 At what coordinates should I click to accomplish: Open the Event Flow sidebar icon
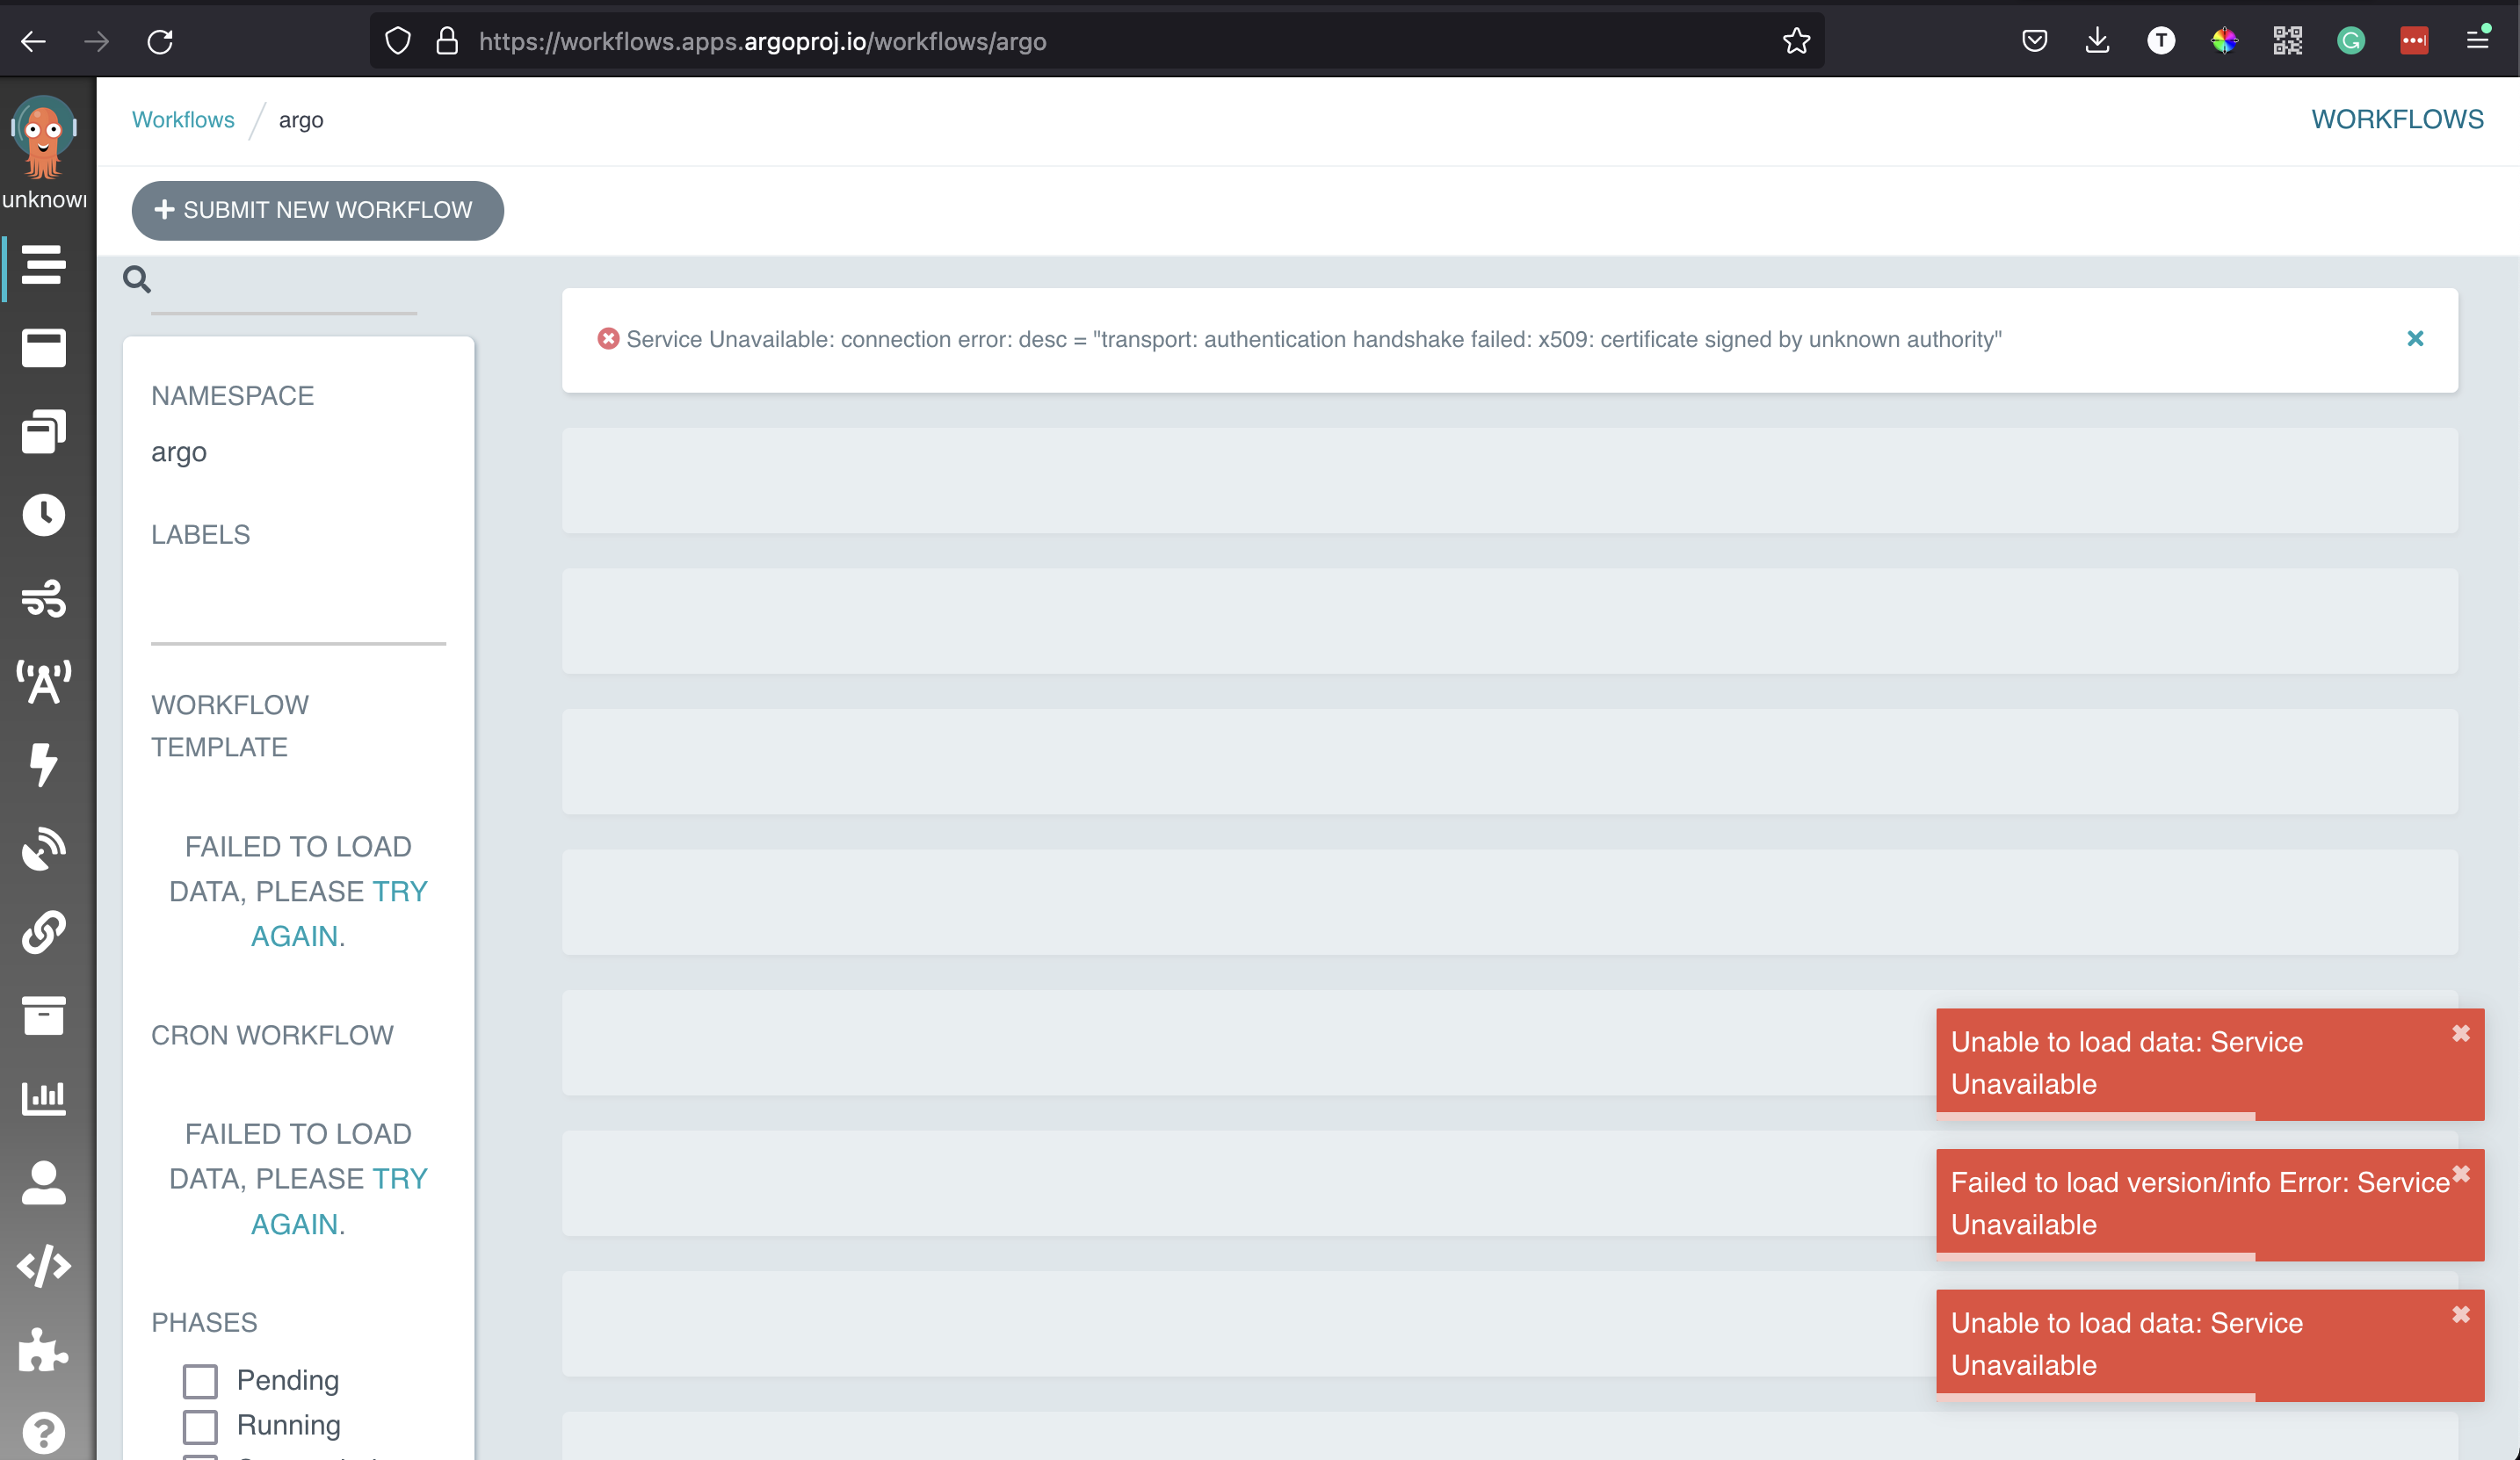pyautogui.click(x=44, y=600)
